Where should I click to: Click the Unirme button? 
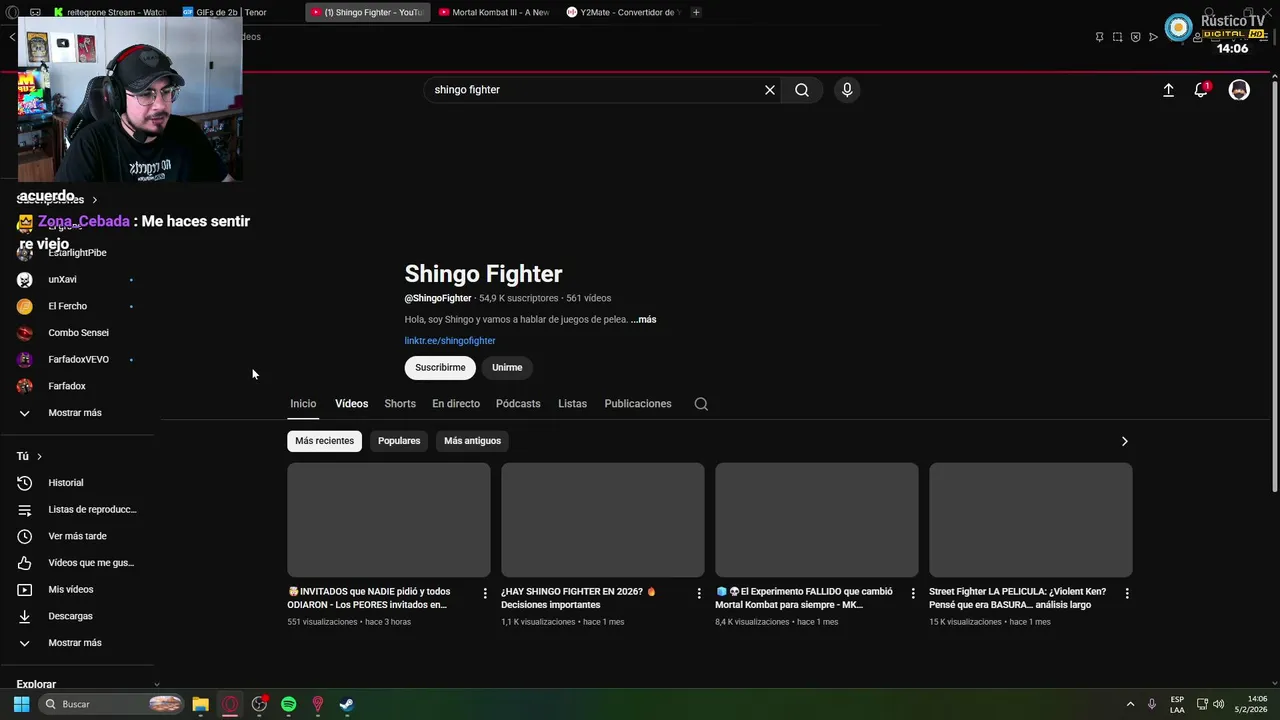(x=507, y=368)
